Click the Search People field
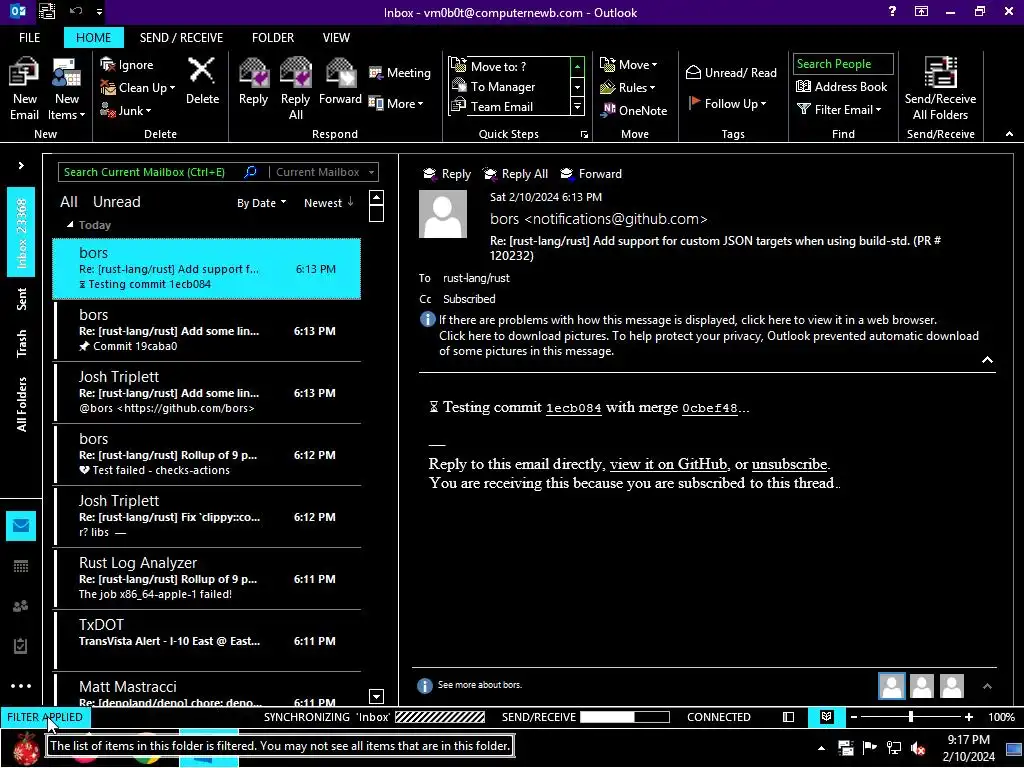Image resolution: width=1024 pixels, height=768 pixels. click(843, 63)
